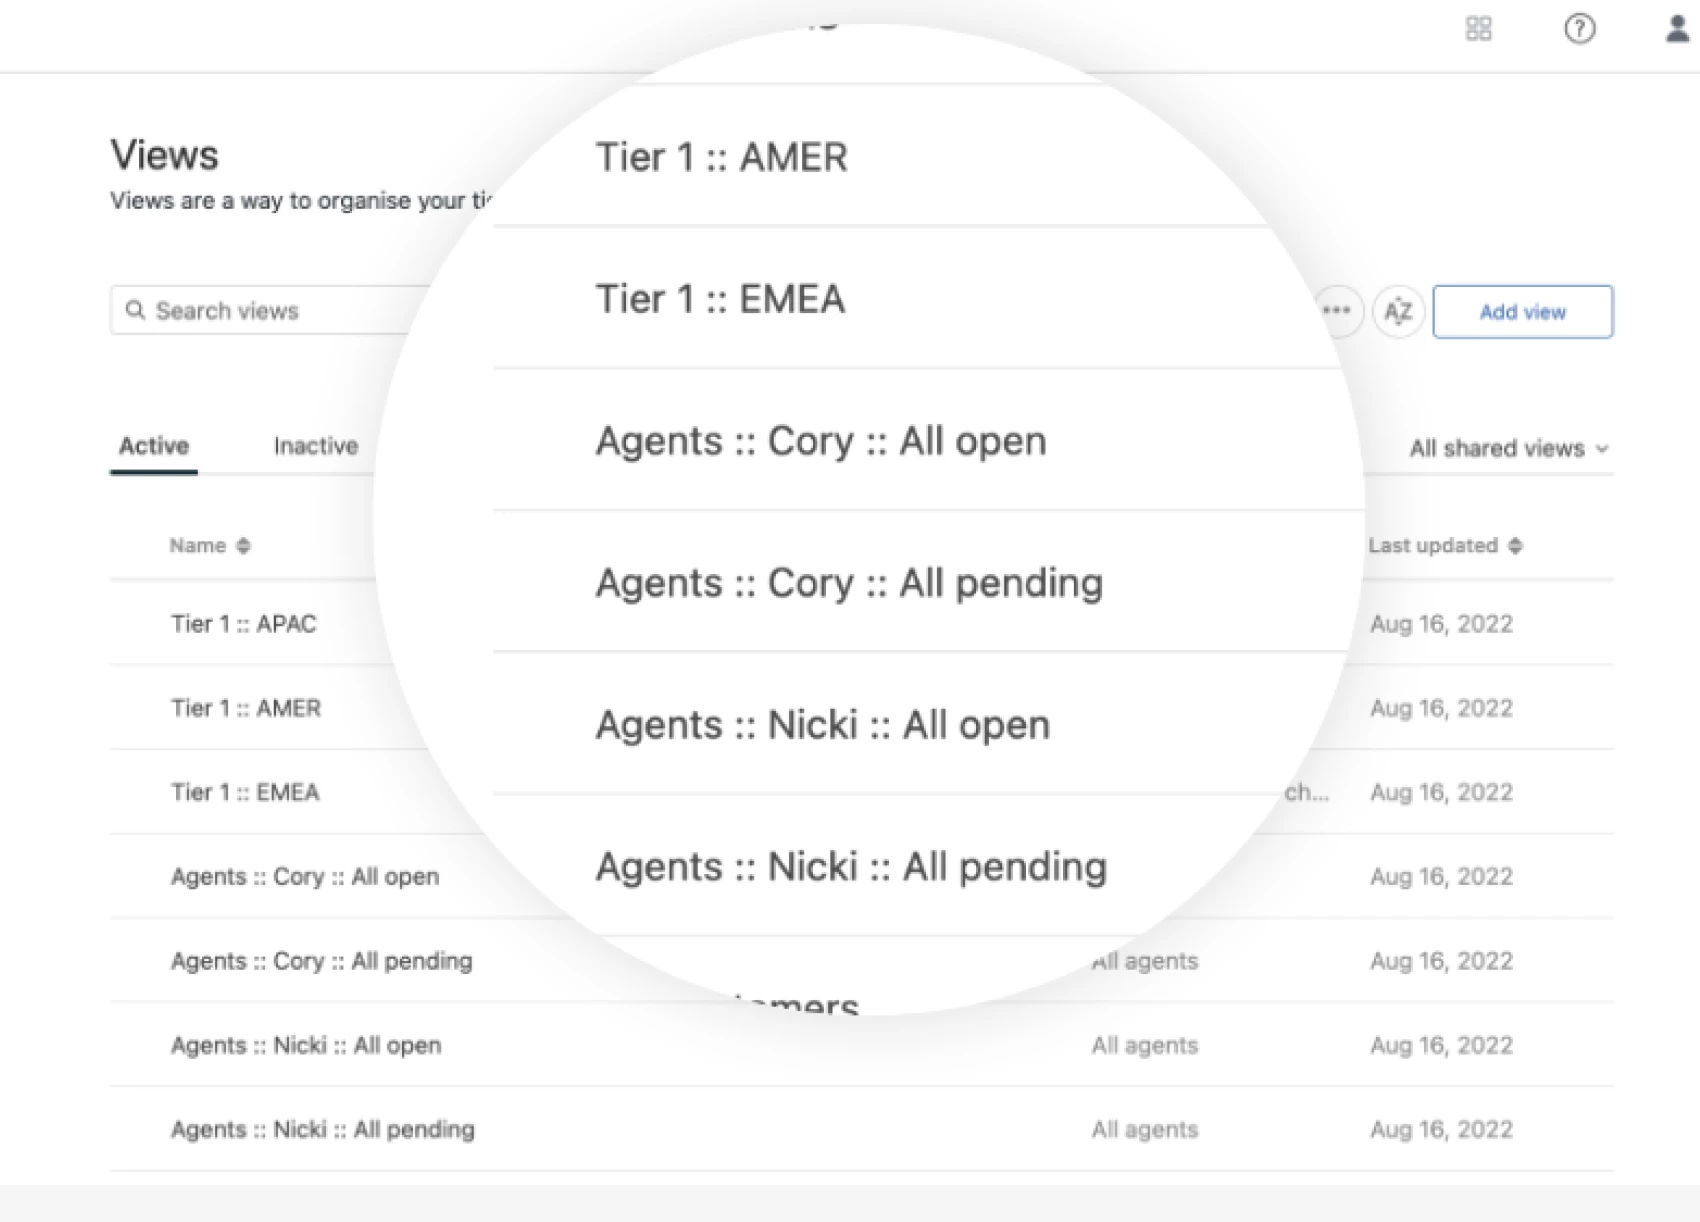Sort by the Name column header
Image resolution: width=1700 pixels, height=1222 pixels.
(209, 545)
